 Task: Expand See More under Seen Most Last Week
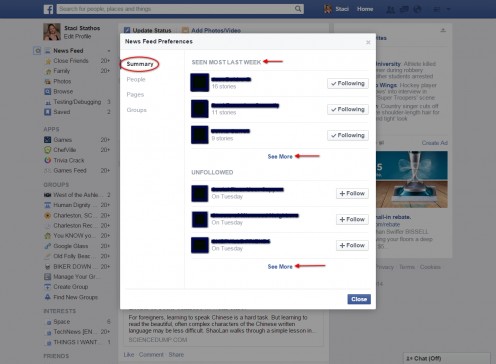point(280,157)
